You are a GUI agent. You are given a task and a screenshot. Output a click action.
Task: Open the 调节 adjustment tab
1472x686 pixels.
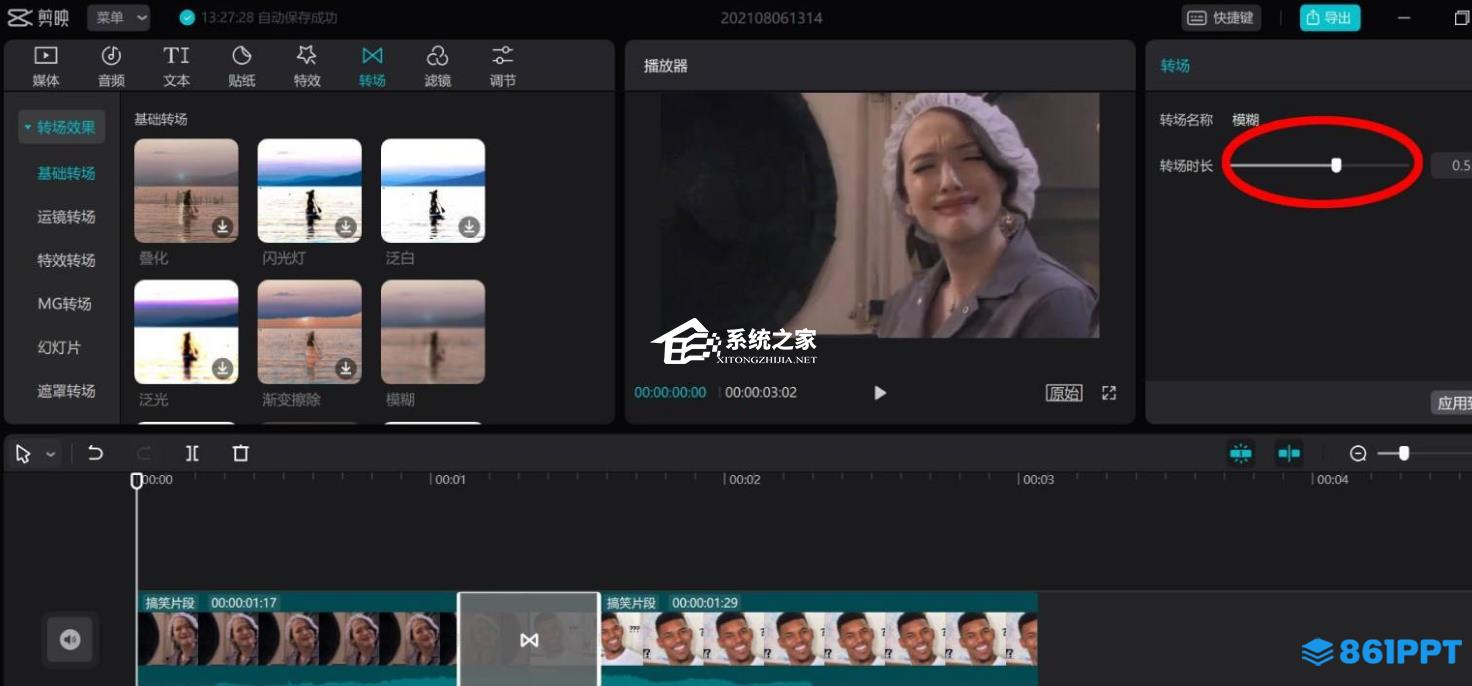click(x=503, y=66)
